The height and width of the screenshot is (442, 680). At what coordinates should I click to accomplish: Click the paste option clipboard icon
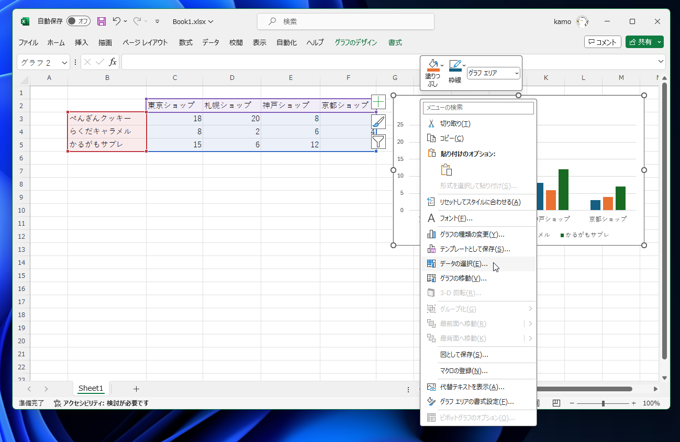446,170
